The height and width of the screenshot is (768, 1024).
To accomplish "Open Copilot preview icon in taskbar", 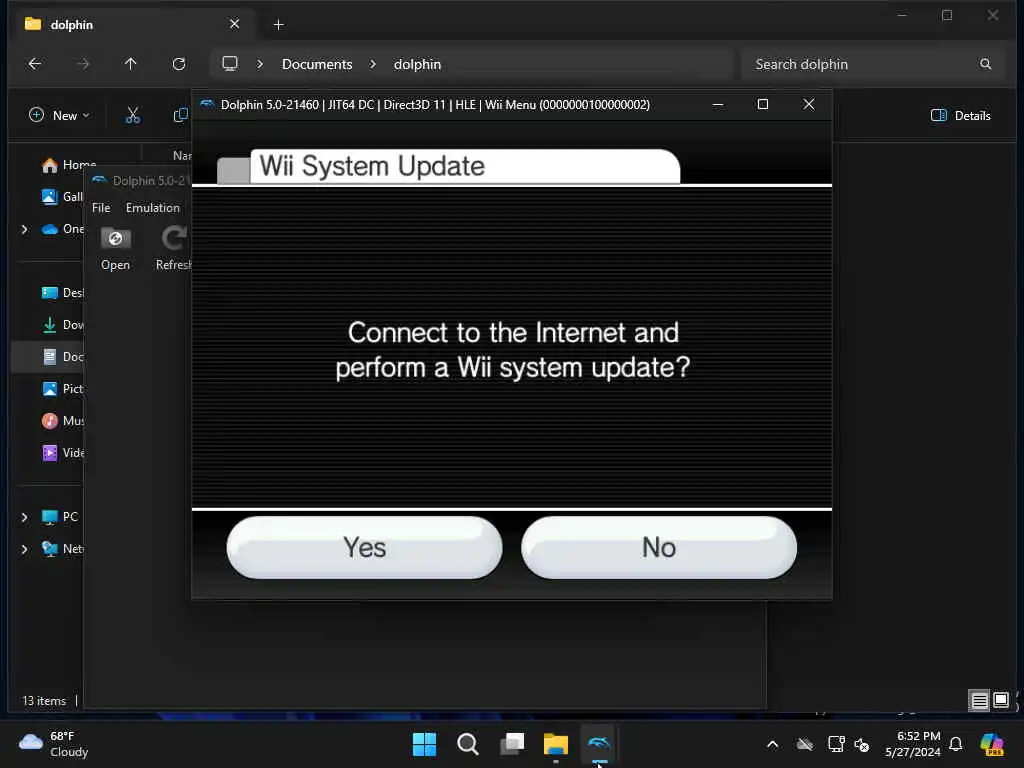I will [992, 744].
